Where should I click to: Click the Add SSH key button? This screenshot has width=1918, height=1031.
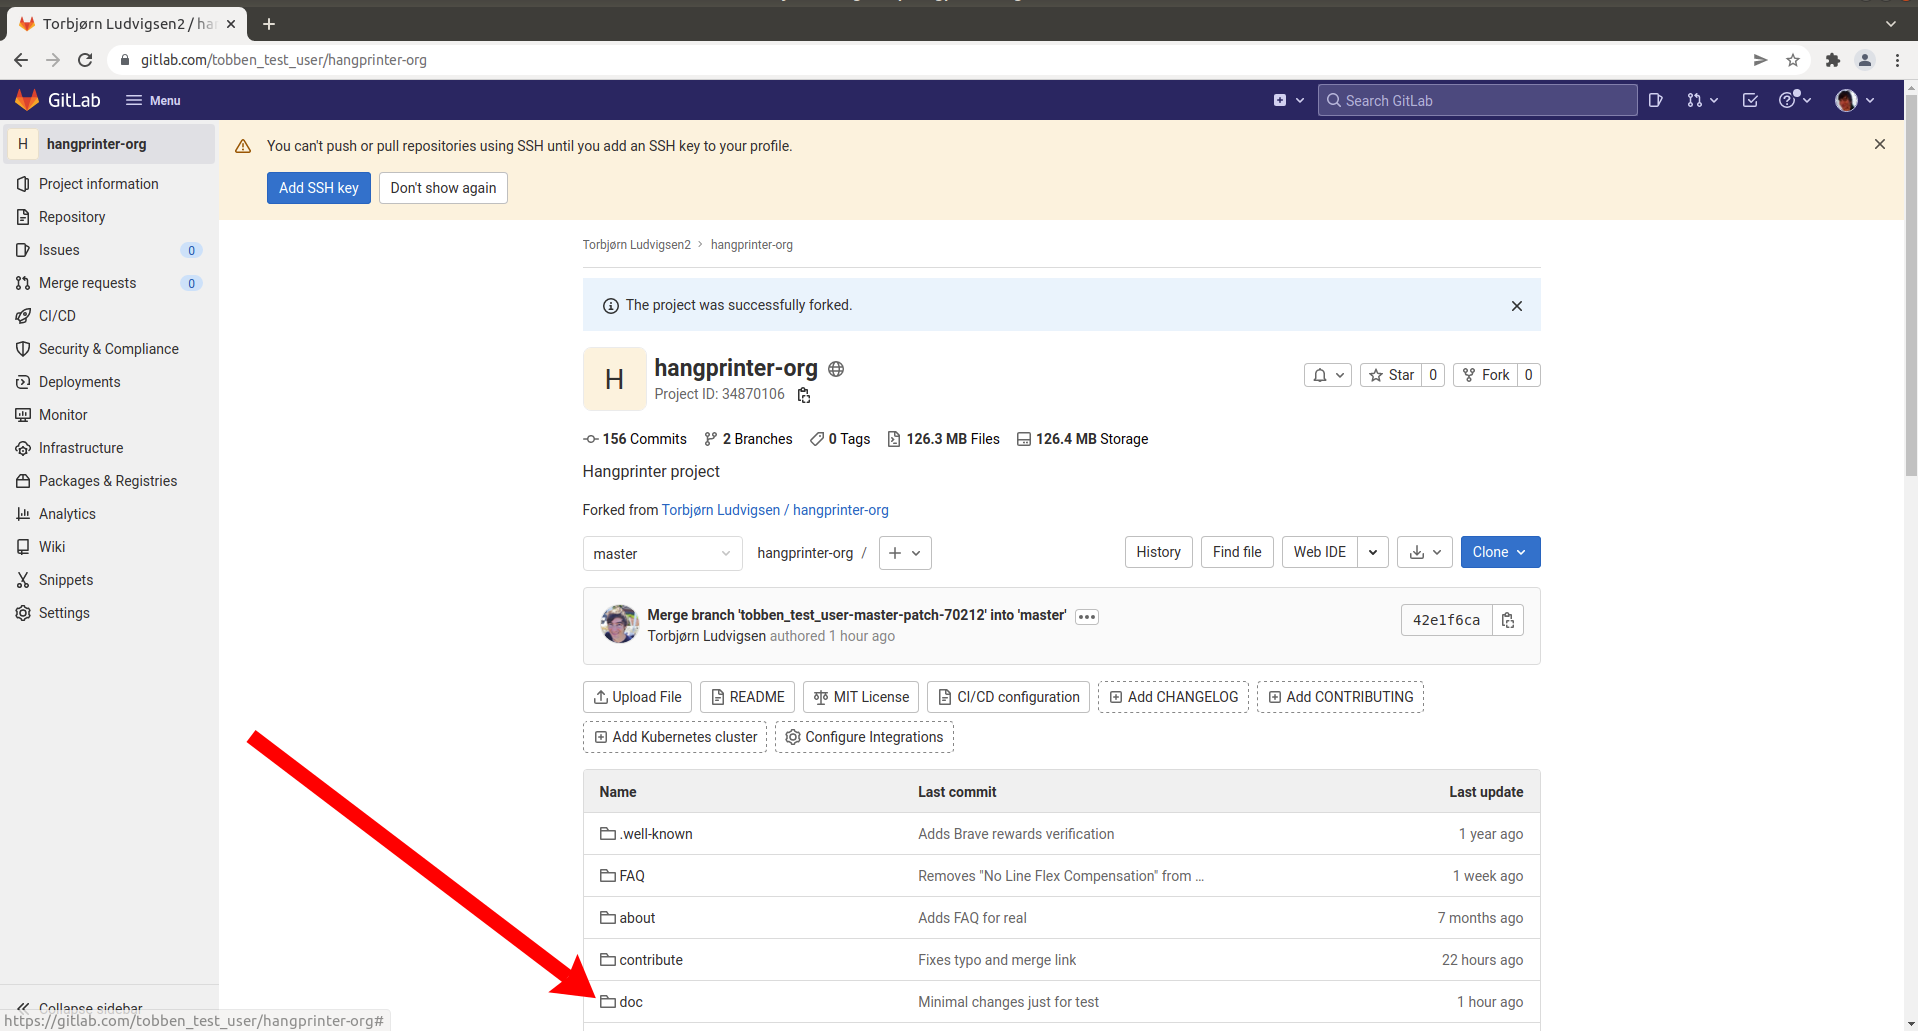coord(318,188)
